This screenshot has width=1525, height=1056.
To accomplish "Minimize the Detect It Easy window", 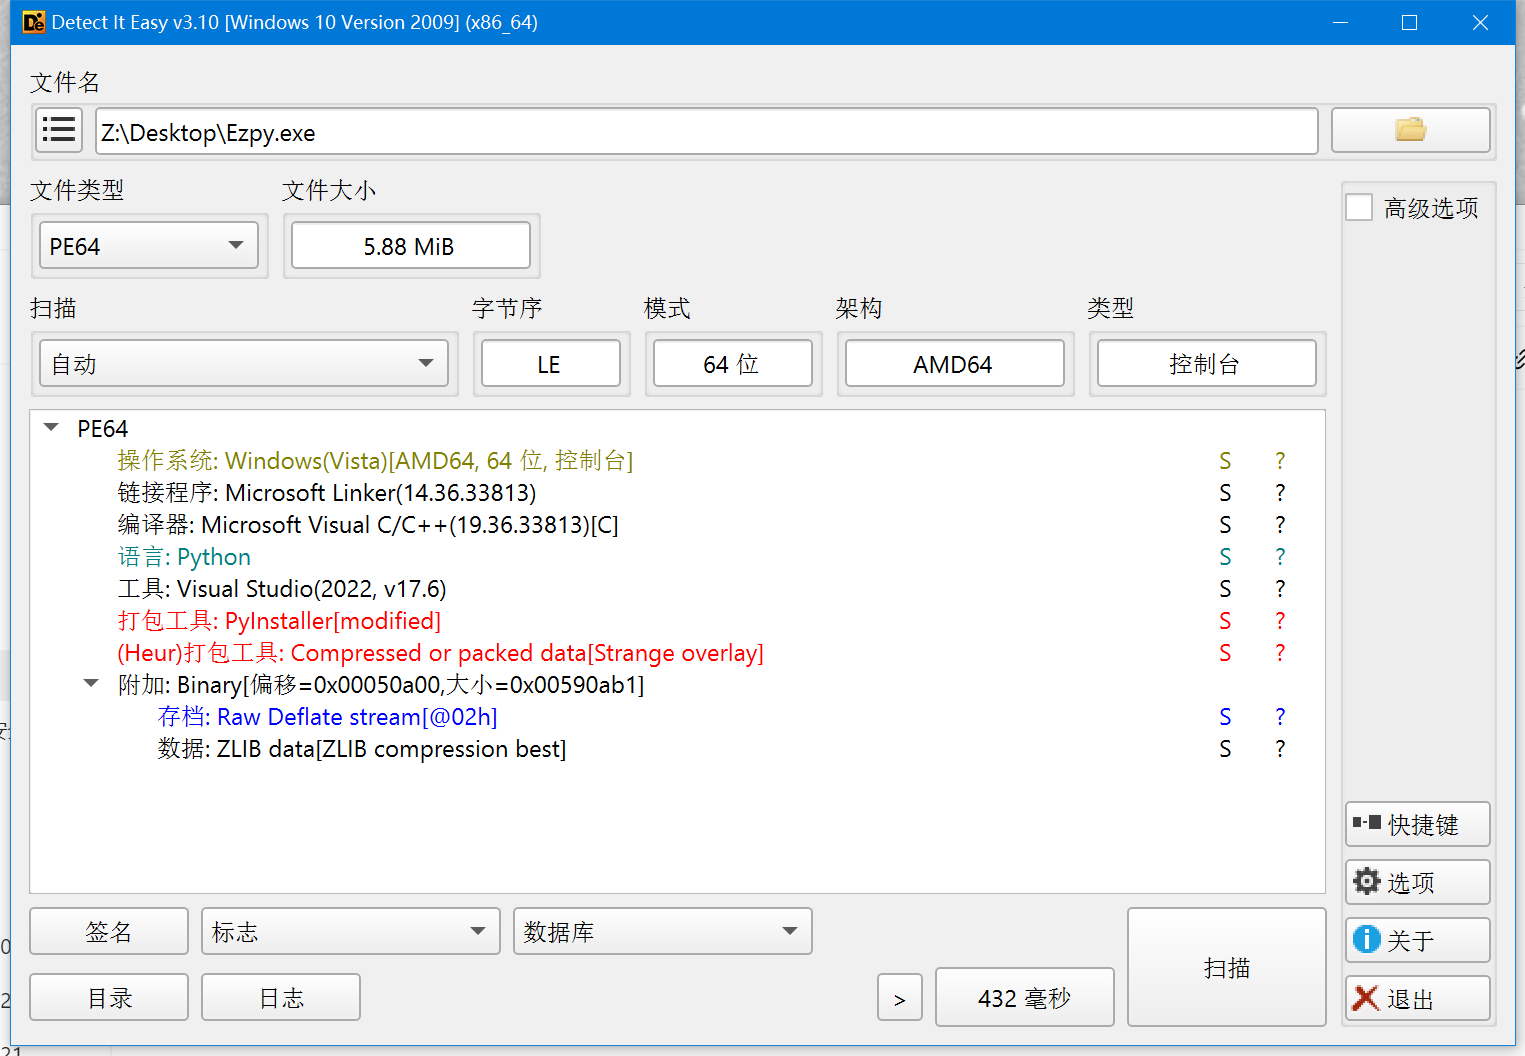I will pos(1341,22).
